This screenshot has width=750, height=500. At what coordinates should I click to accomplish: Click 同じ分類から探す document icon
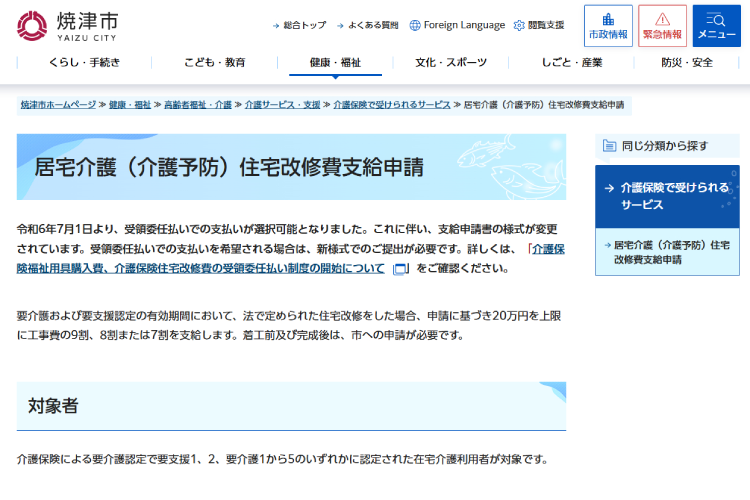tap(608, 145)
